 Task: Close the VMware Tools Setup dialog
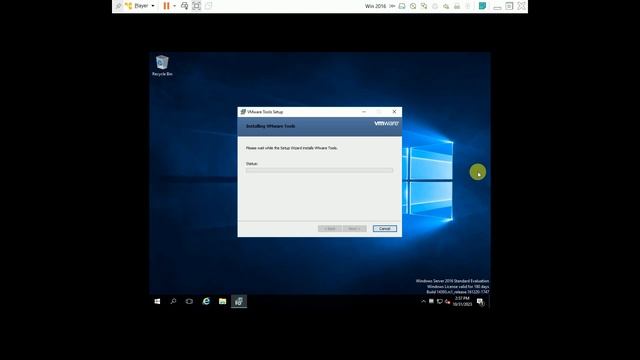pos(394,111)
